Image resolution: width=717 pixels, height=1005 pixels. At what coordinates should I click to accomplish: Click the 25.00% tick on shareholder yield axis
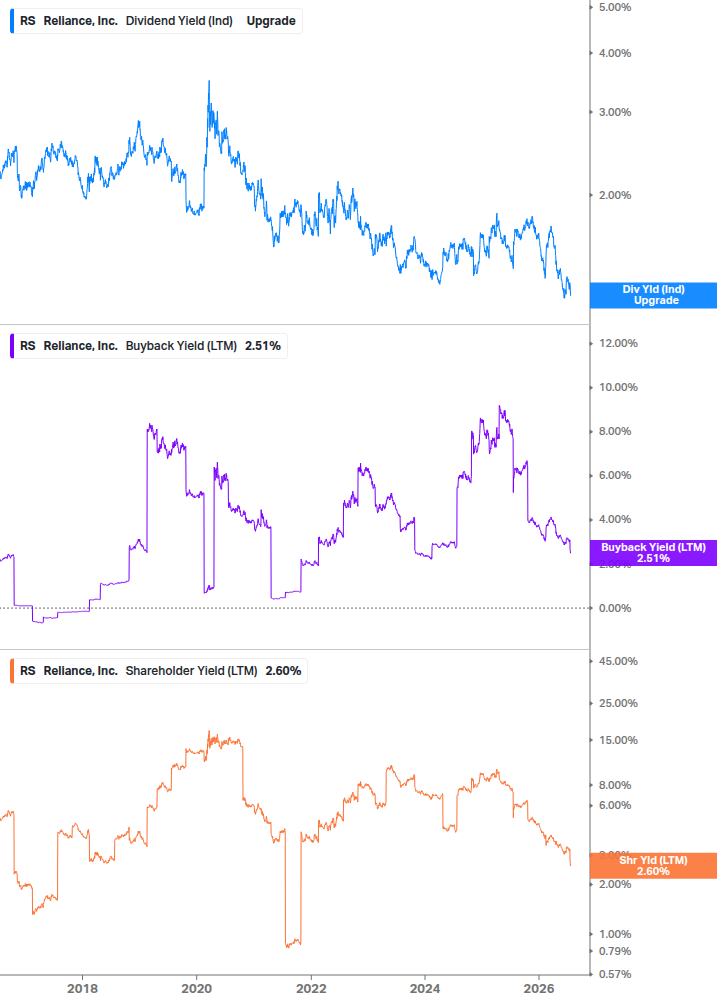[x=618, y=704]
